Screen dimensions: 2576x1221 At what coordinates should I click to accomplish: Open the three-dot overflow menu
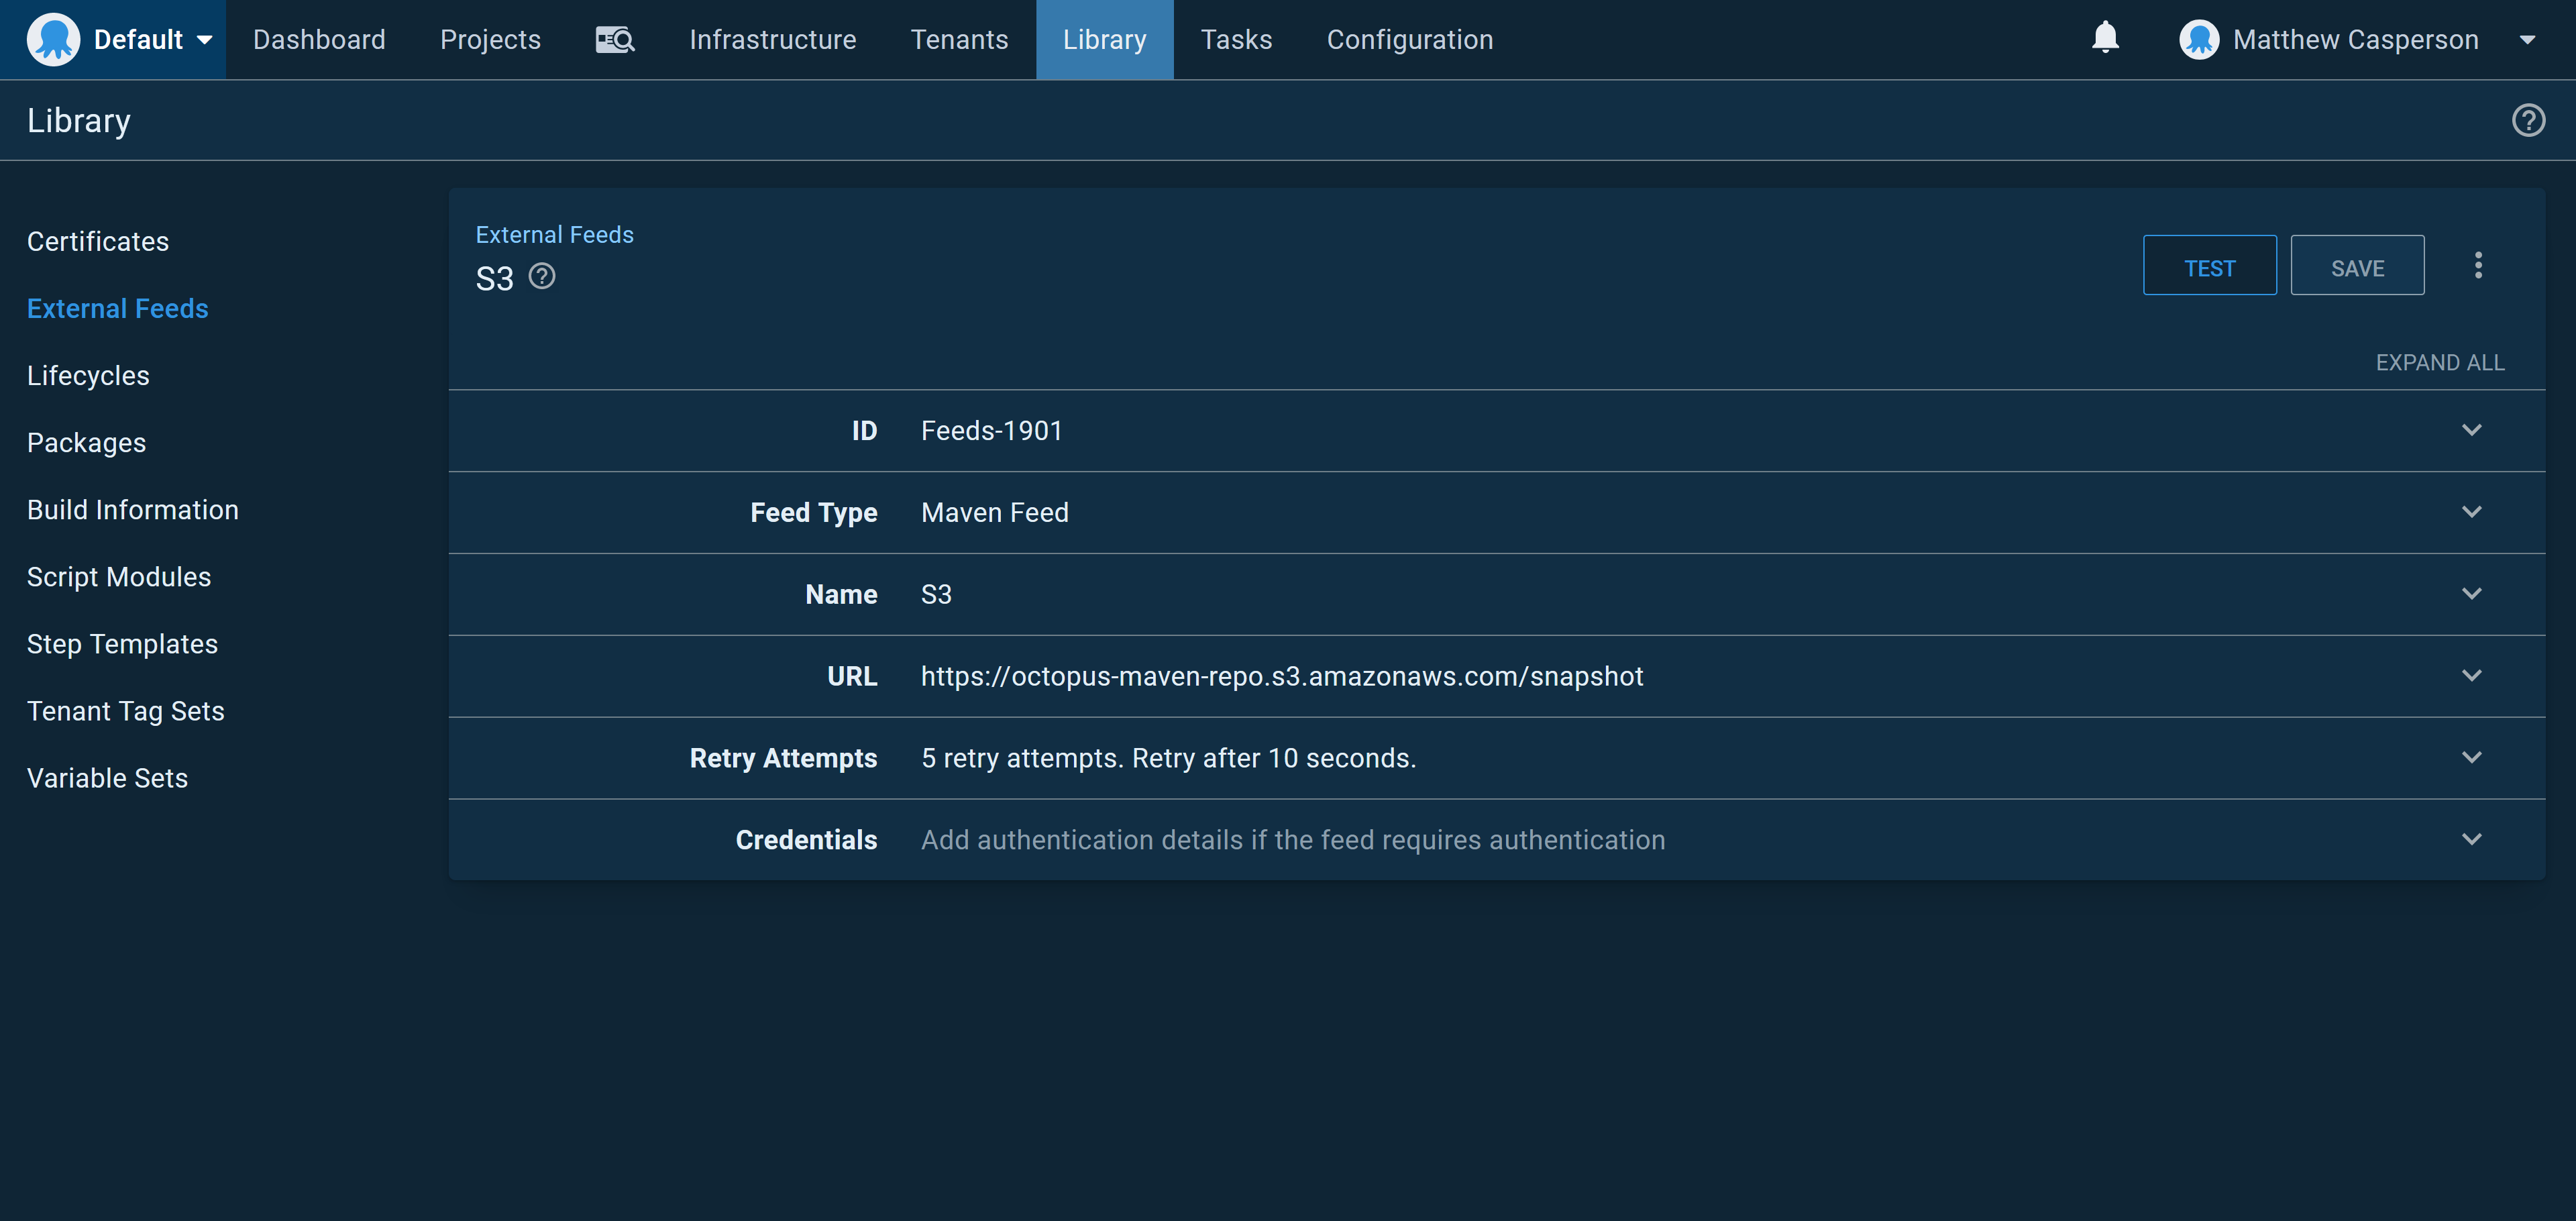[2478, 265]
